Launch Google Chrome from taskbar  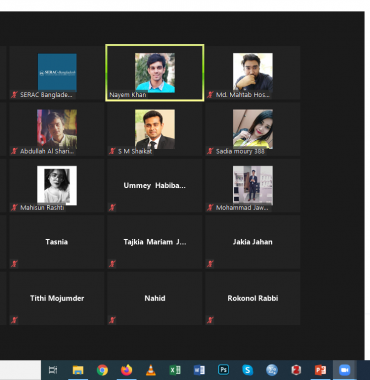tap(102, 370)
